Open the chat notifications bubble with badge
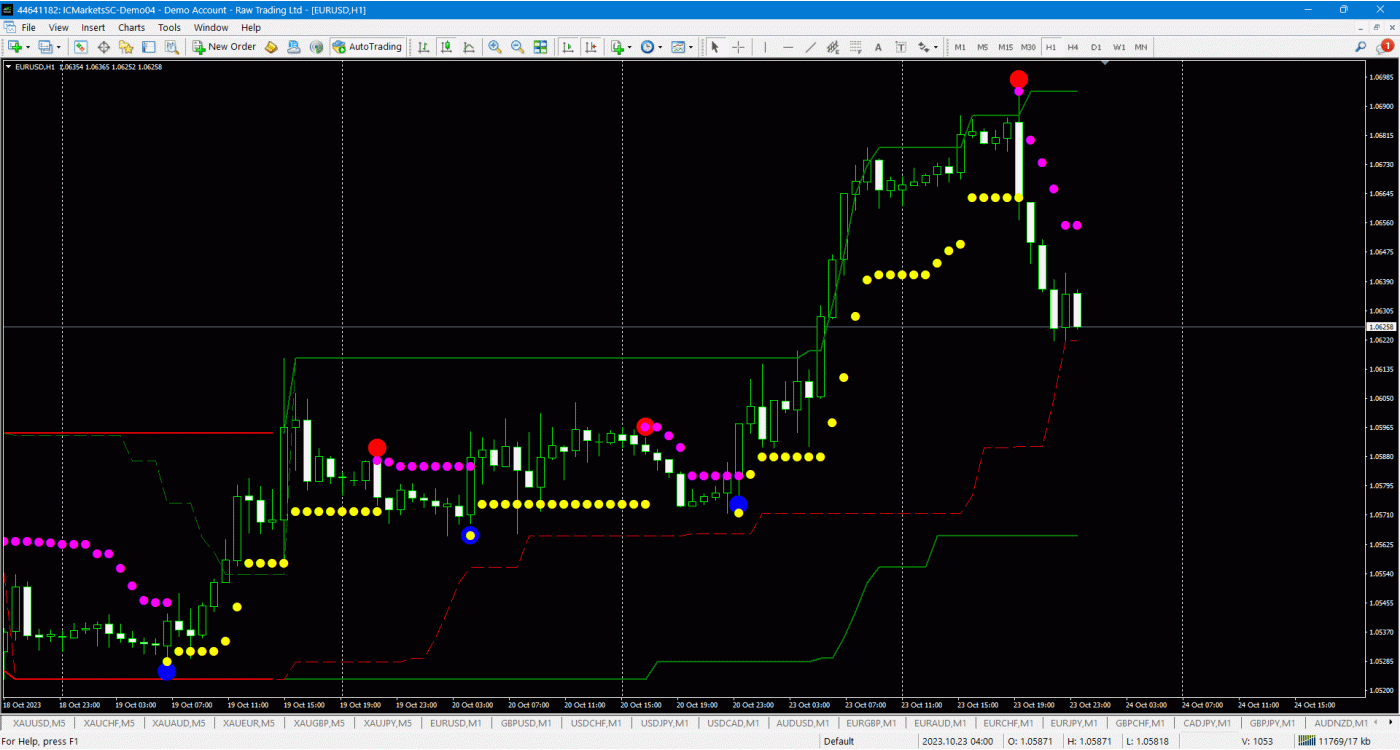Screen dimensions: 1400x750 (x=1385, y=47)
